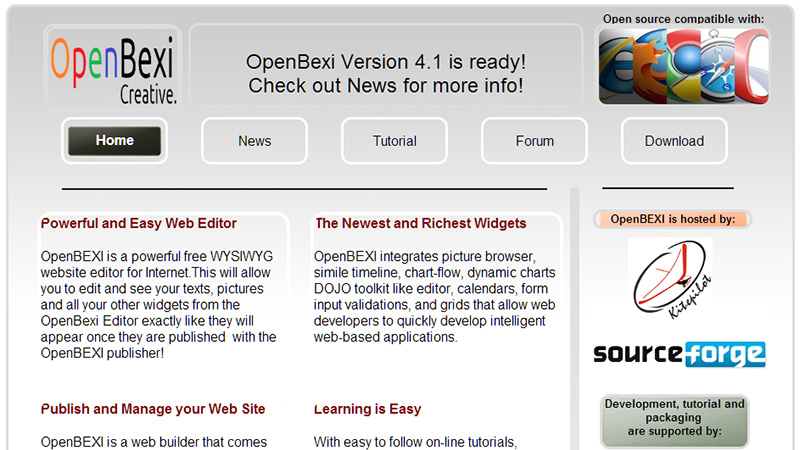This screenshot has width=800, height=450.
Task: Click the paragraph starting 'OpenBEXI integrates picture browser'
Action: (x=434, y=296)
